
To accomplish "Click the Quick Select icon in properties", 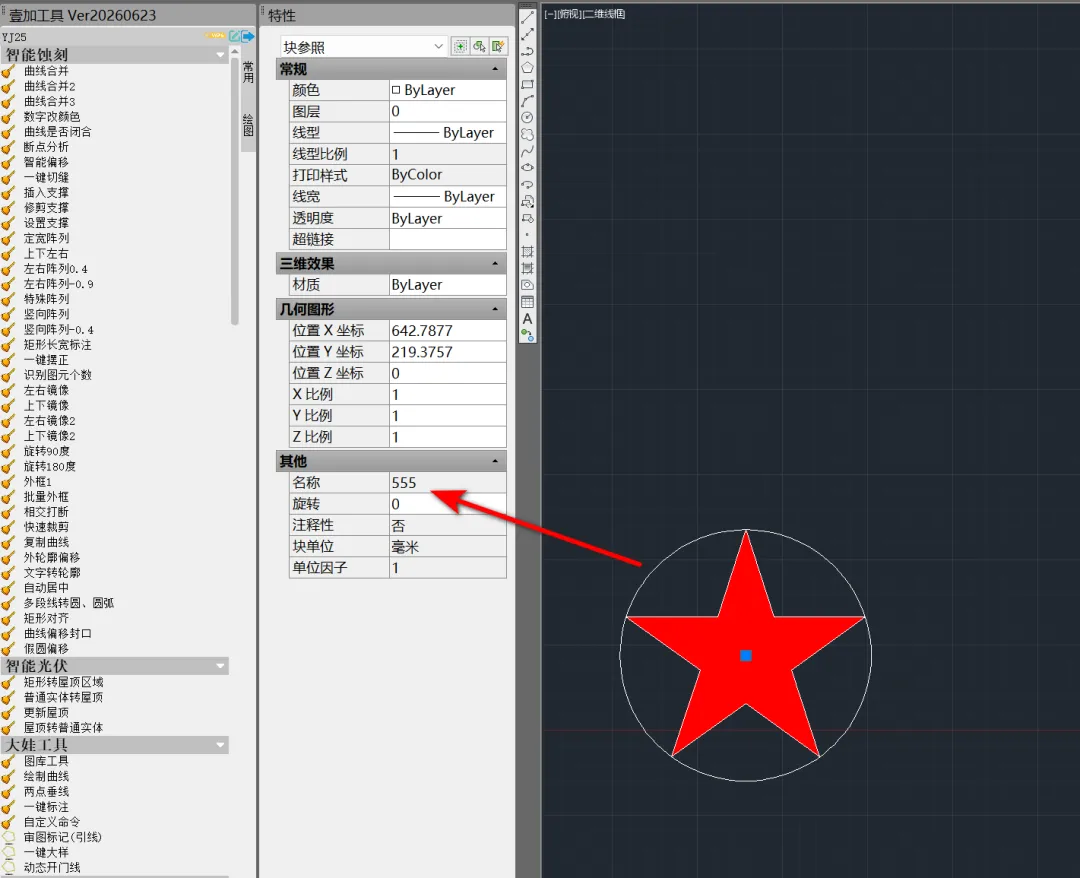I will click(499, 47).
